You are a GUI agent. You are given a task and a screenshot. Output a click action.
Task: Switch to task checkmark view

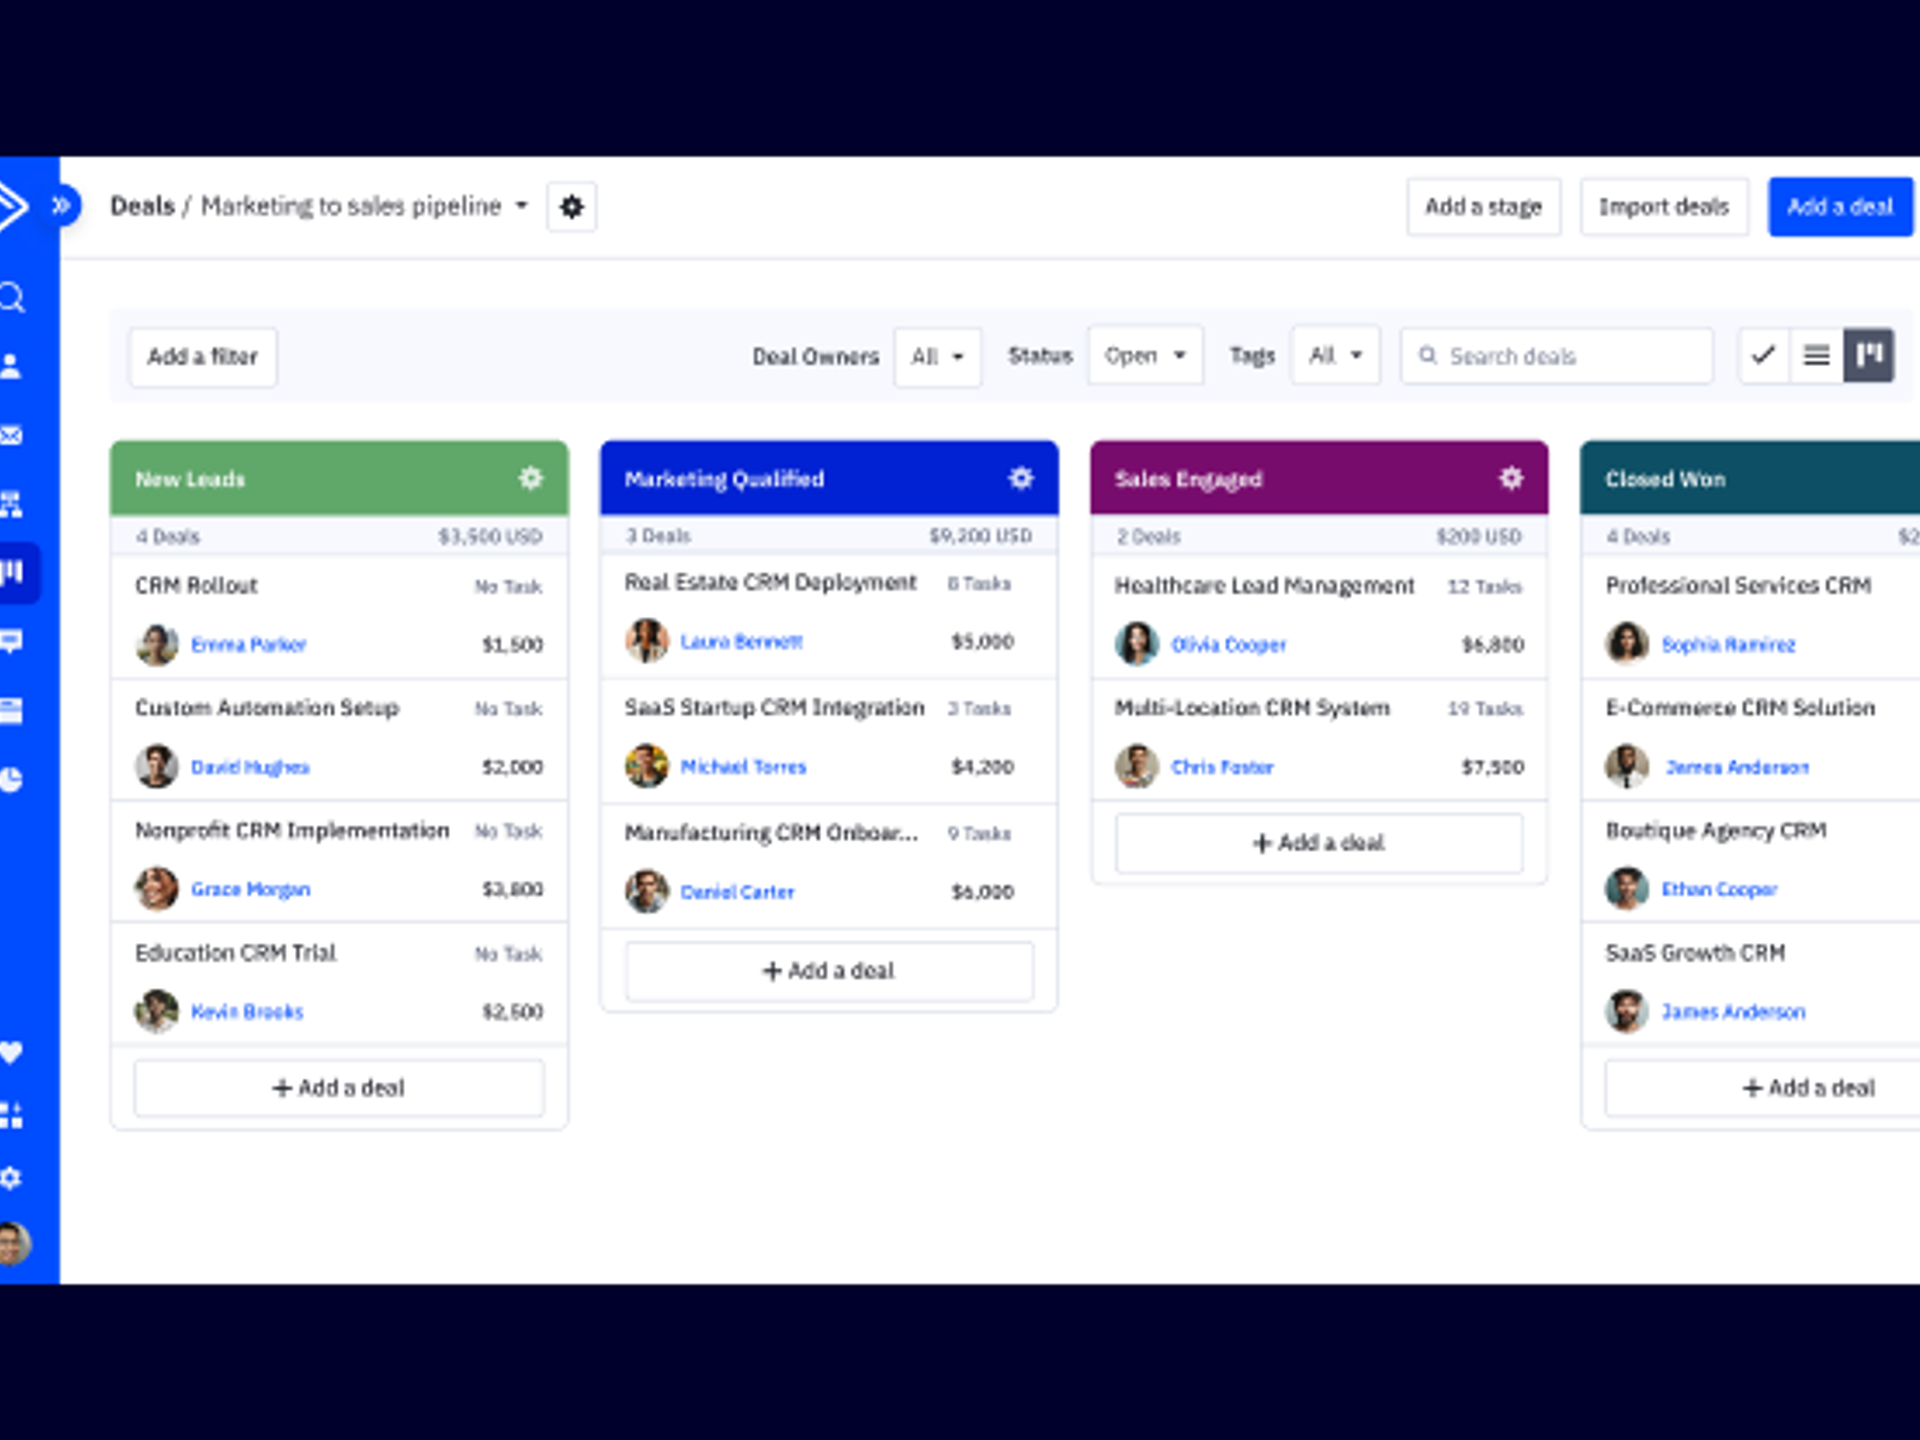click(1764, 355)
